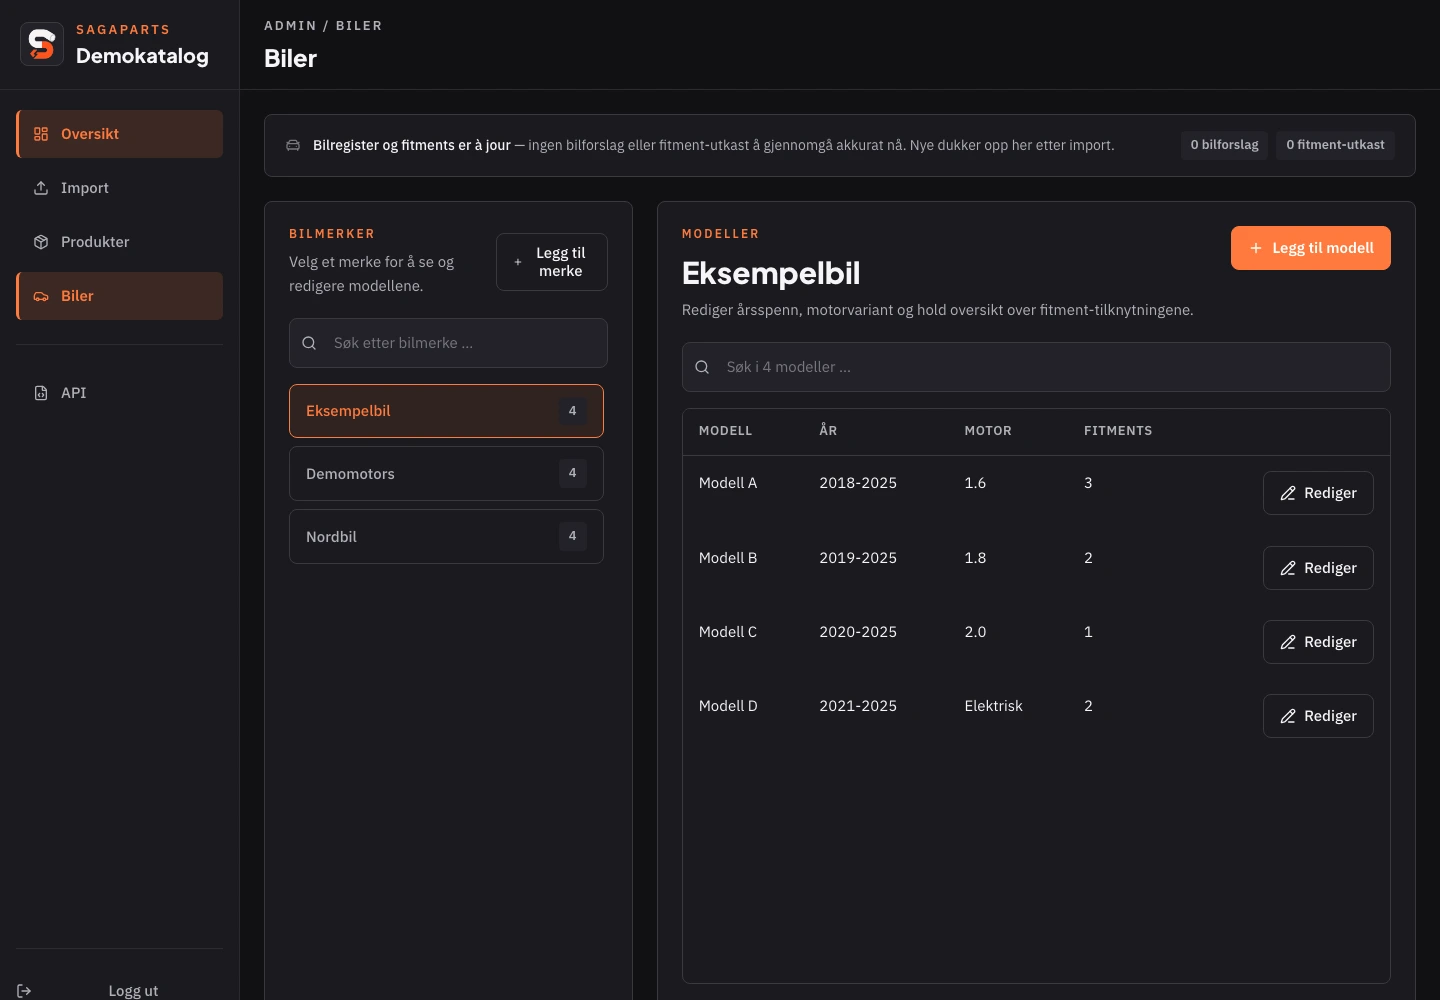1440x1000 pixels.
Task: Click the pencil icon for Modell A
Action: [x=1288, y=493]
